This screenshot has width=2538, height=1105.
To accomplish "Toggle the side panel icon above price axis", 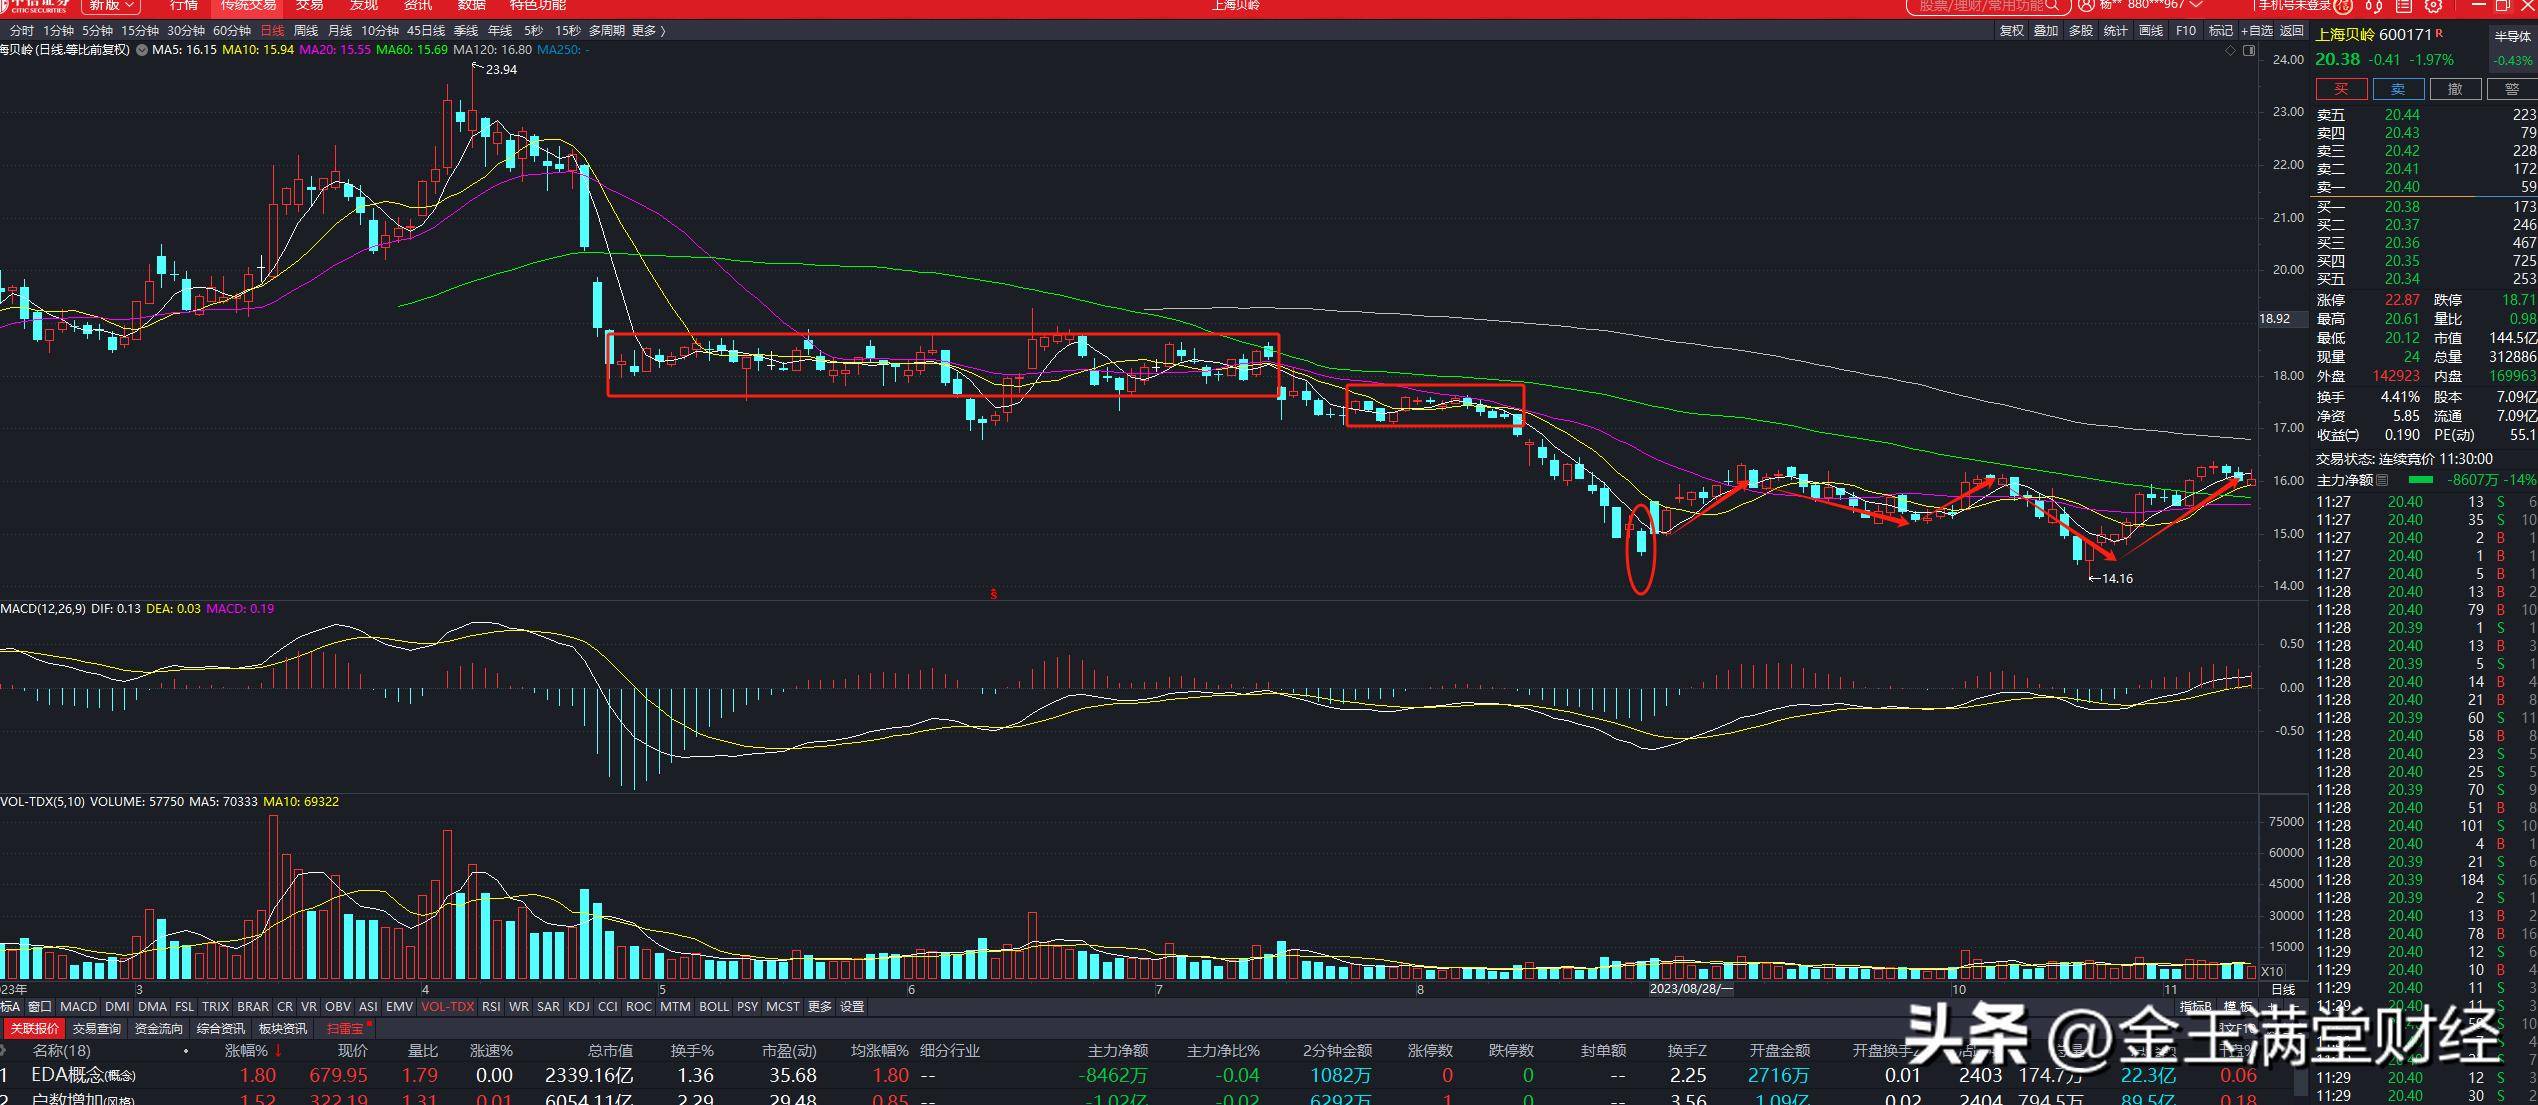I will pyautogui.click(x=2249, y=50).
